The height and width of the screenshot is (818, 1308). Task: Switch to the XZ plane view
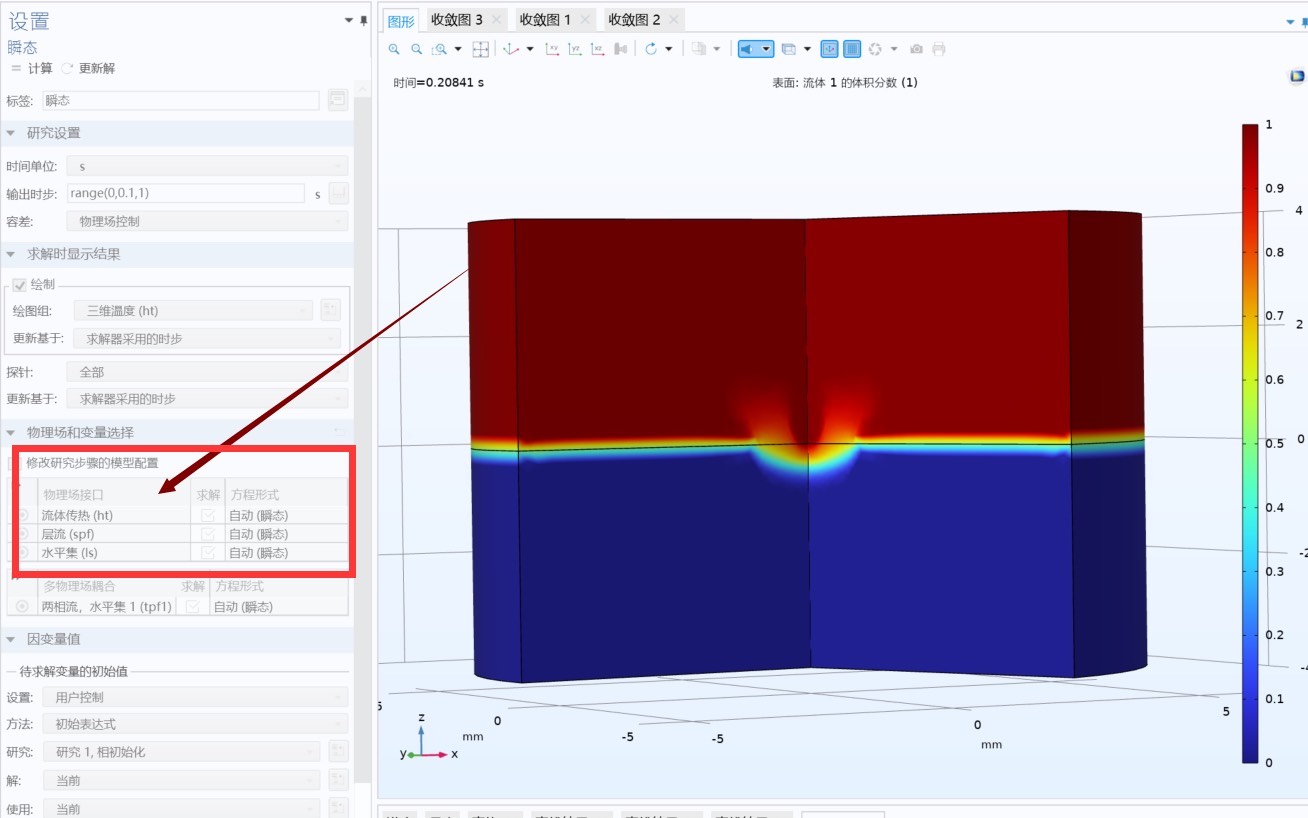tap(597, 49)
